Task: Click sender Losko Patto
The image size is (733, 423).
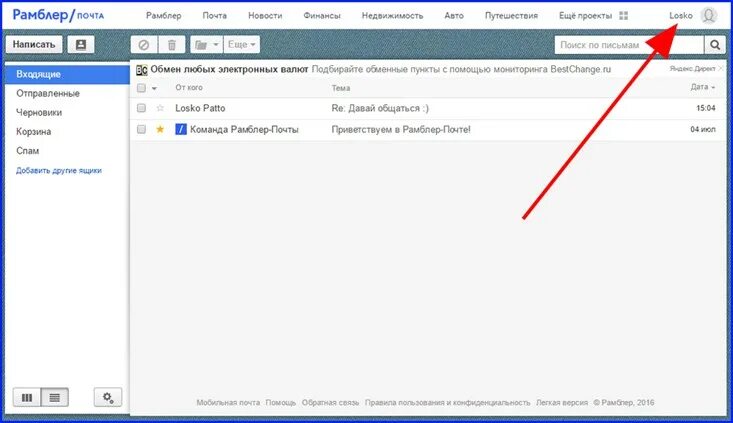Action: [200, 108]
